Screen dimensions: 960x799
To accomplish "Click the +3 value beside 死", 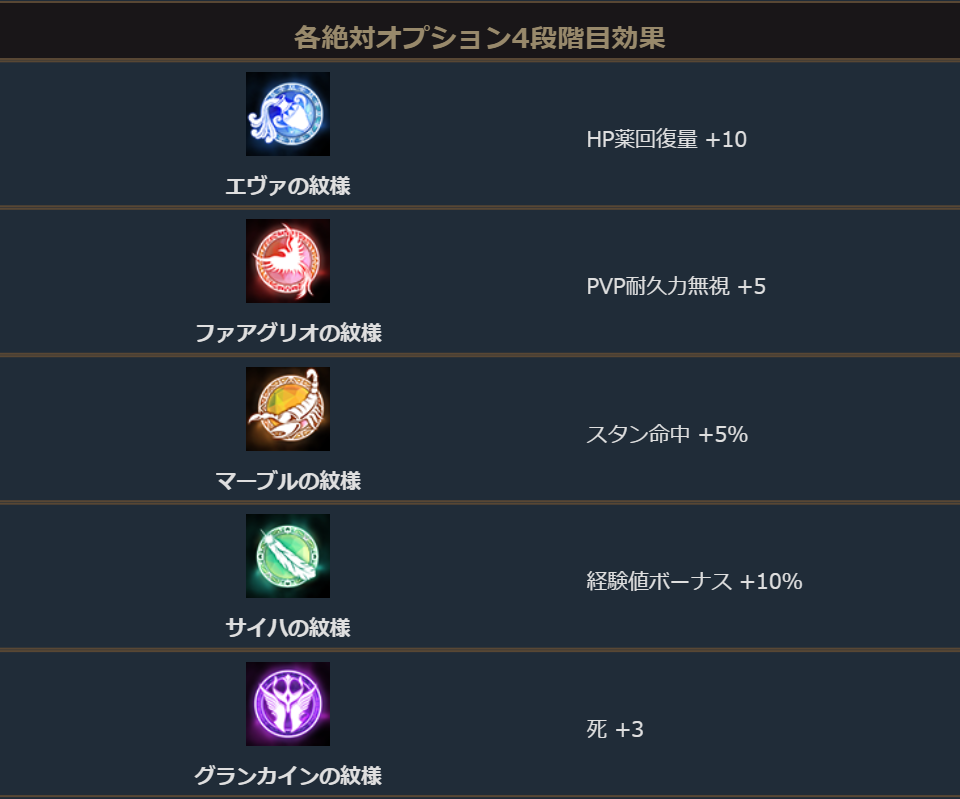I will tap(629, 730).
